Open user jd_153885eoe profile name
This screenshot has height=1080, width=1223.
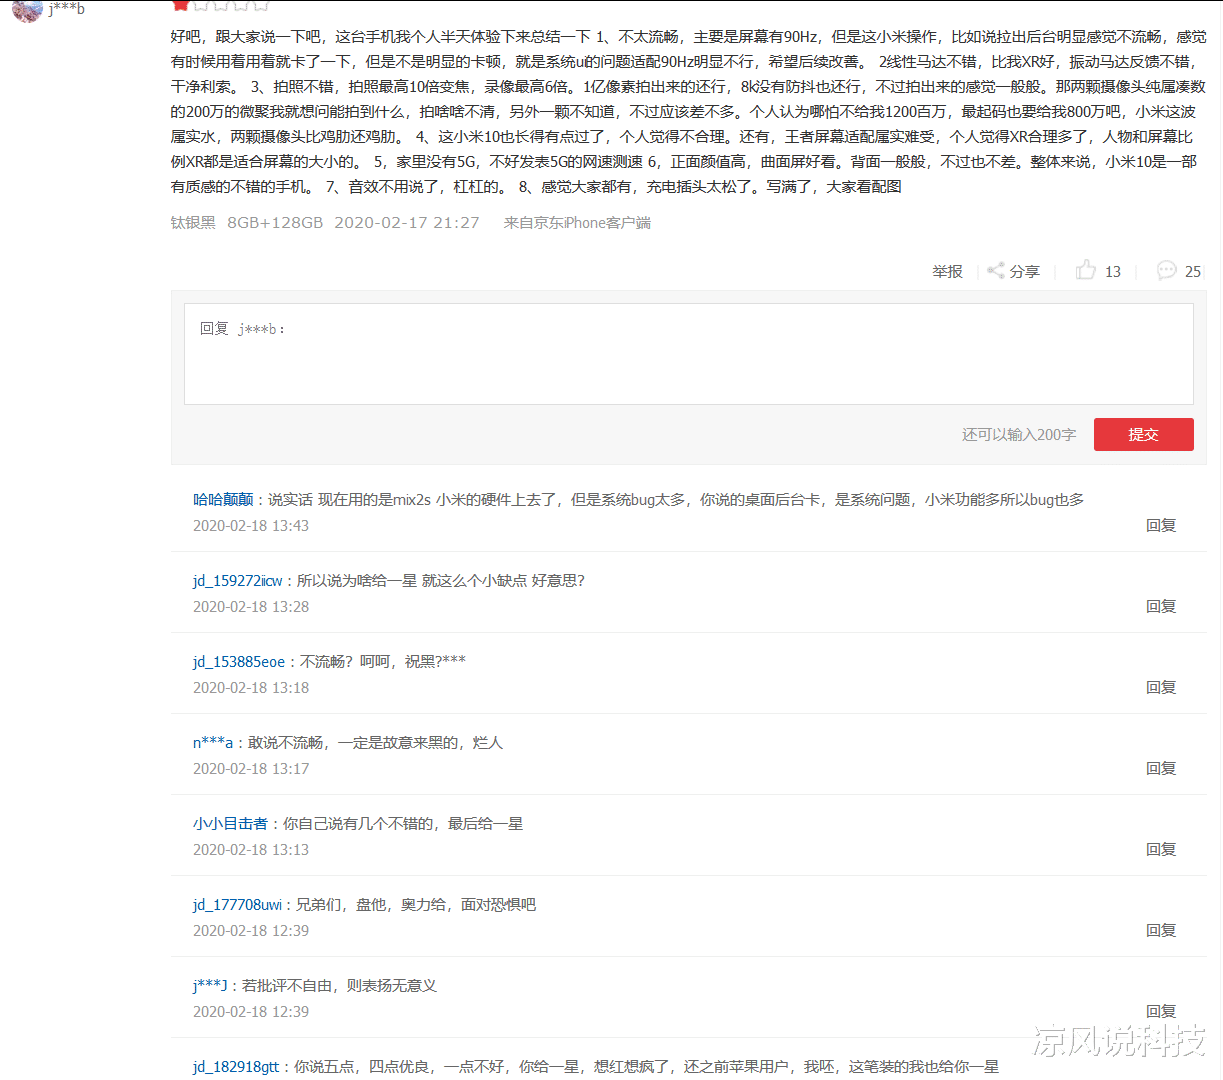[239, 661]
